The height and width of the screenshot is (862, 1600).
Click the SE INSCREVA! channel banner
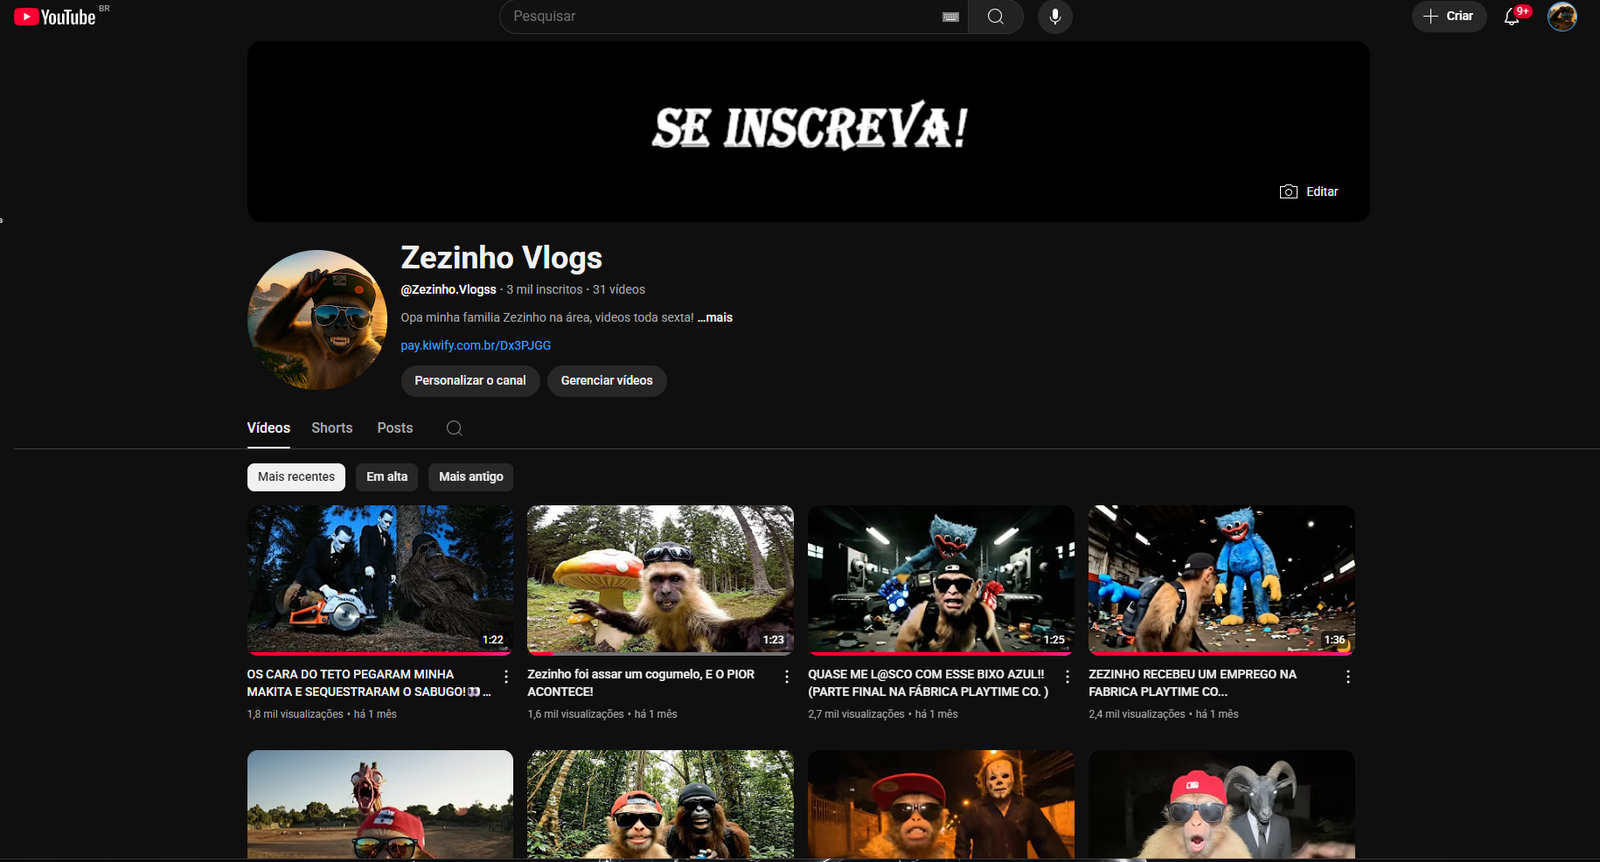click(808, 131)
